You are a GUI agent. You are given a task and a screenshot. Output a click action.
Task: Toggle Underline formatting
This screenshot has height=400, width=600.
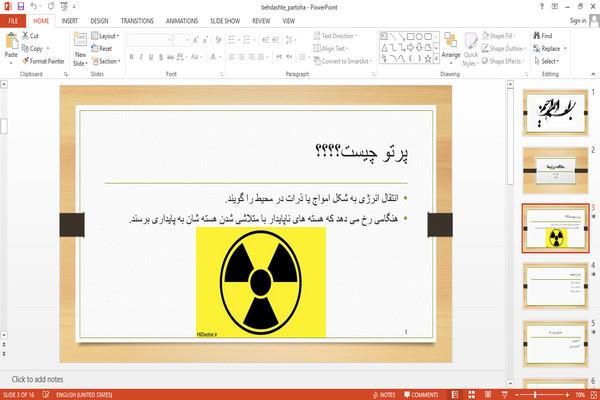(x=151, y=57)
